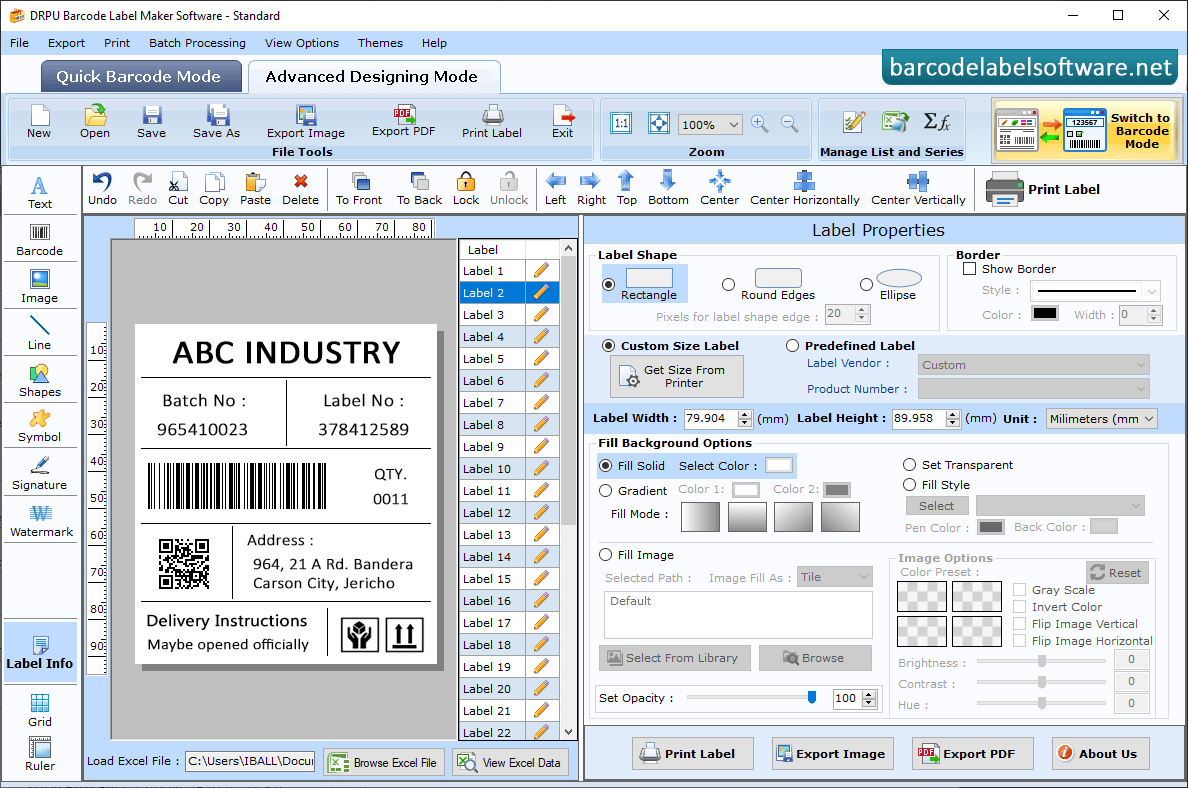Open the Themes menu
The height and width of the screenshot is (788, 1188).
[380, 43]
